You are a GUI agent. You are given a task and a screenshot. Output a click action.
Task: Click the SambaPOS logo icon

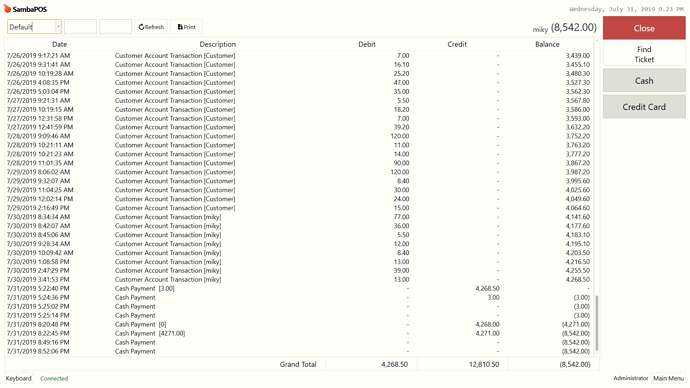7,9
